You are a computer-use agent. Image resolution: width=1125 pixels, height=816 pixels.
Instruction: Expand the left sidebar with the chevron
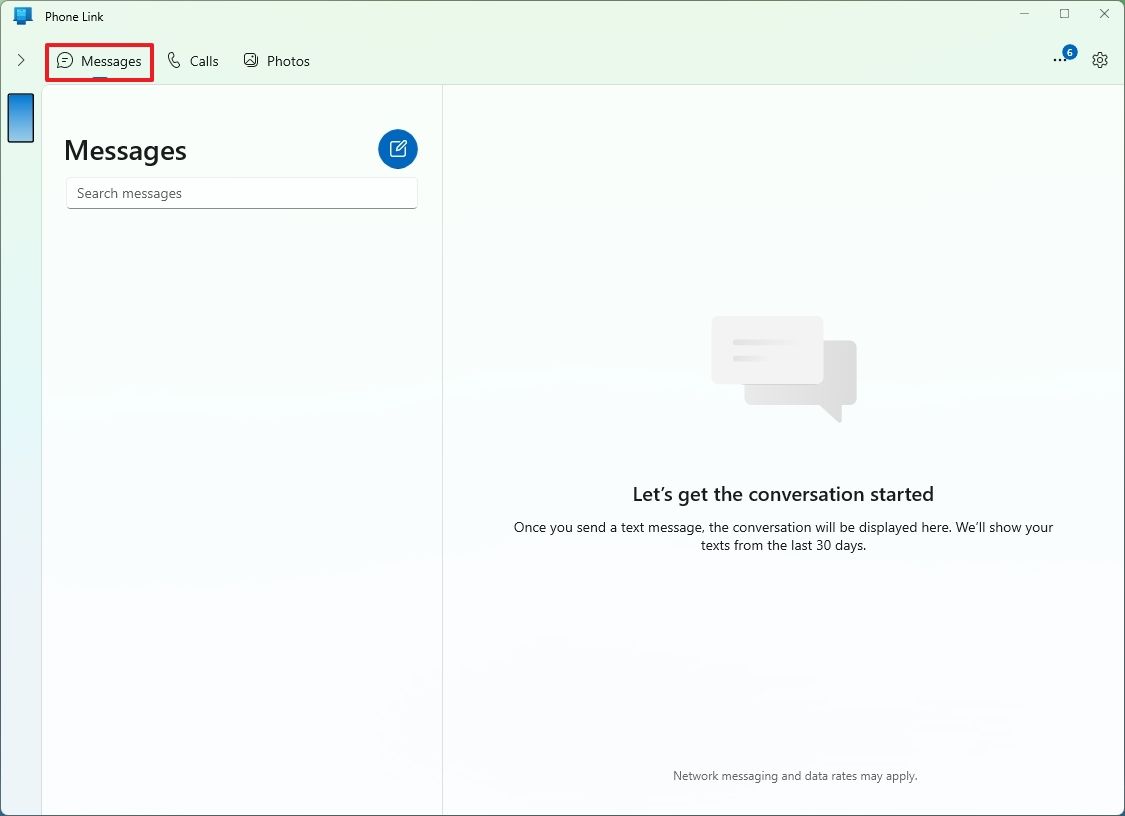[20, 59]
